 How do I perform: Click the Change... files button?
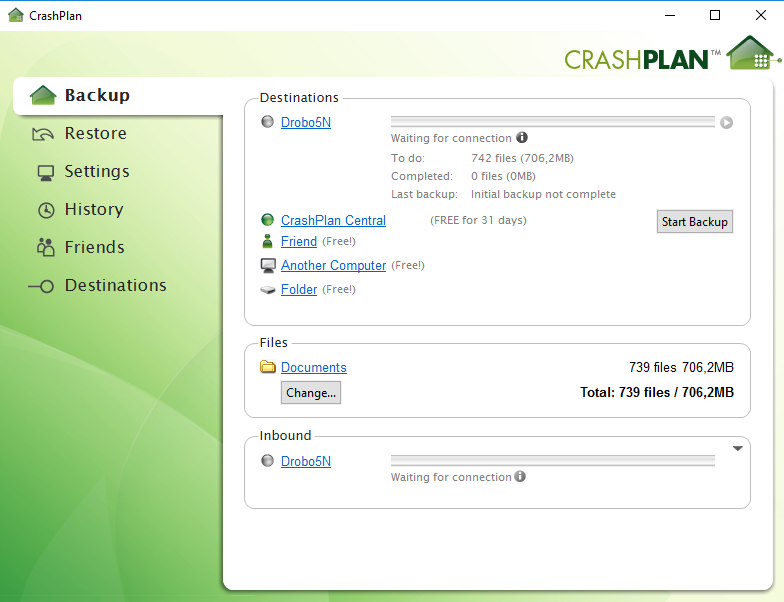pyautogui.click(x=310, y=392)
